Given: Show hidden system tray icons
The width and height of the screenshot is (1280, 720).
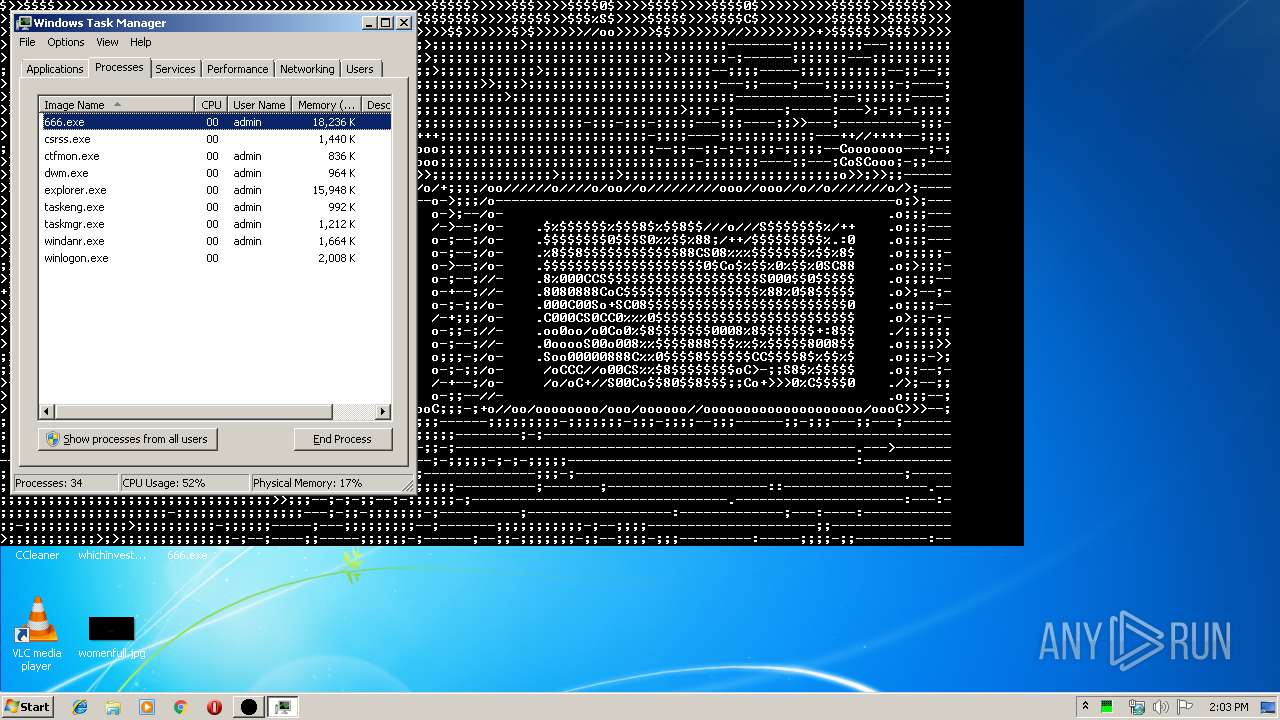Looking at the screenshot, I should pyautogui.click(x=1085, y=706).
